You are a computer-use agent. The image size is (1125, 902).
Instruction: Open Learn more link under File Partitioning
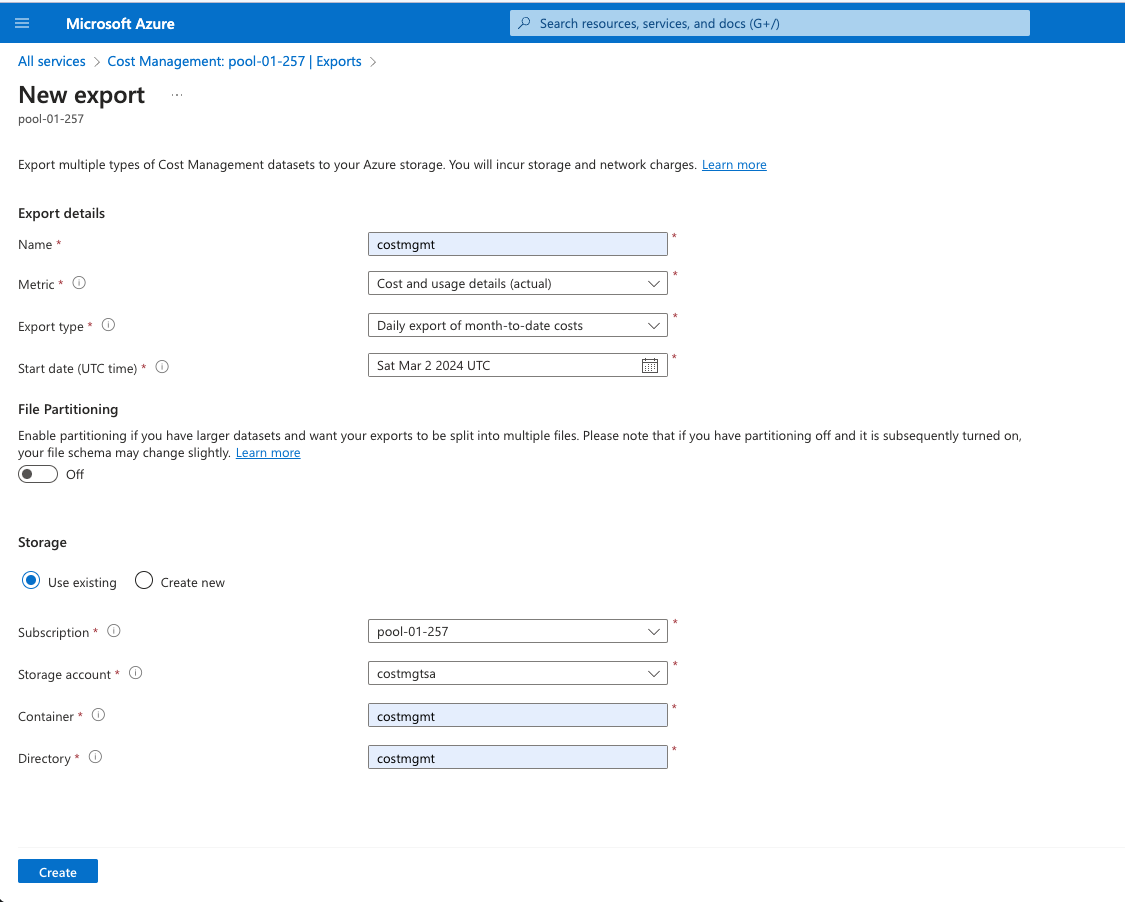click(268, 453)
